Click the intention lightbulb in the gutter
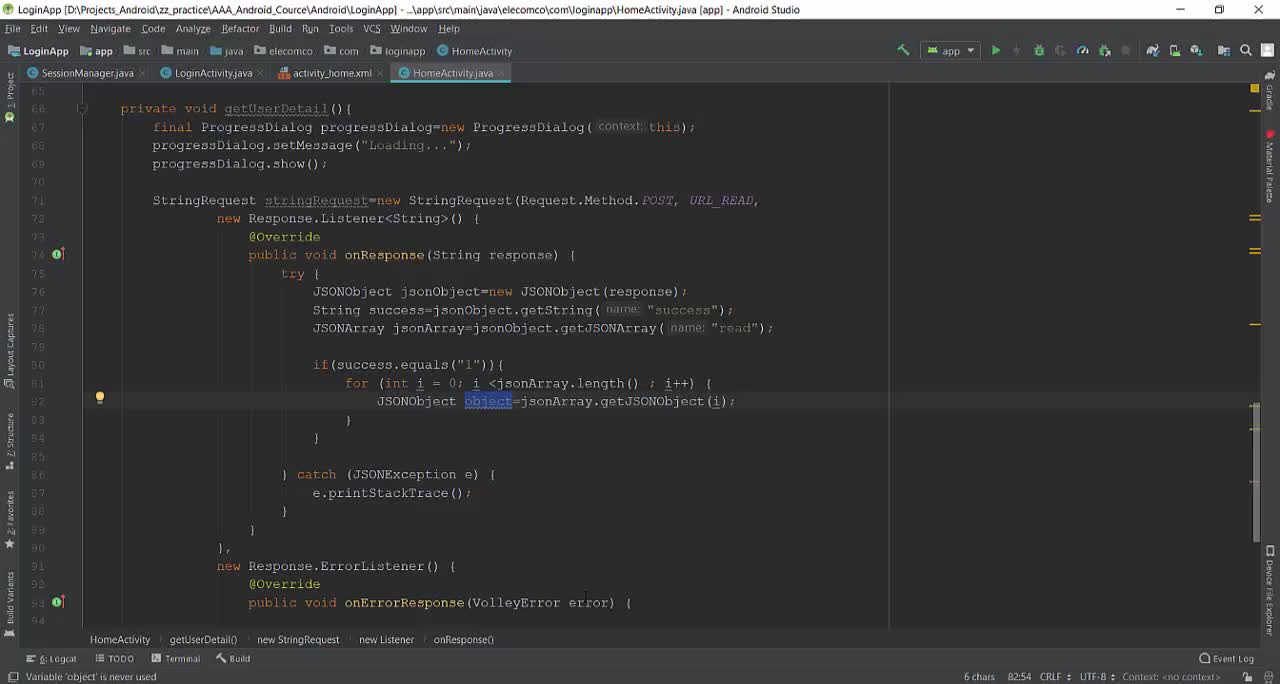The width and height of the screenshot is (1280, 684). (x=100, y=398)
